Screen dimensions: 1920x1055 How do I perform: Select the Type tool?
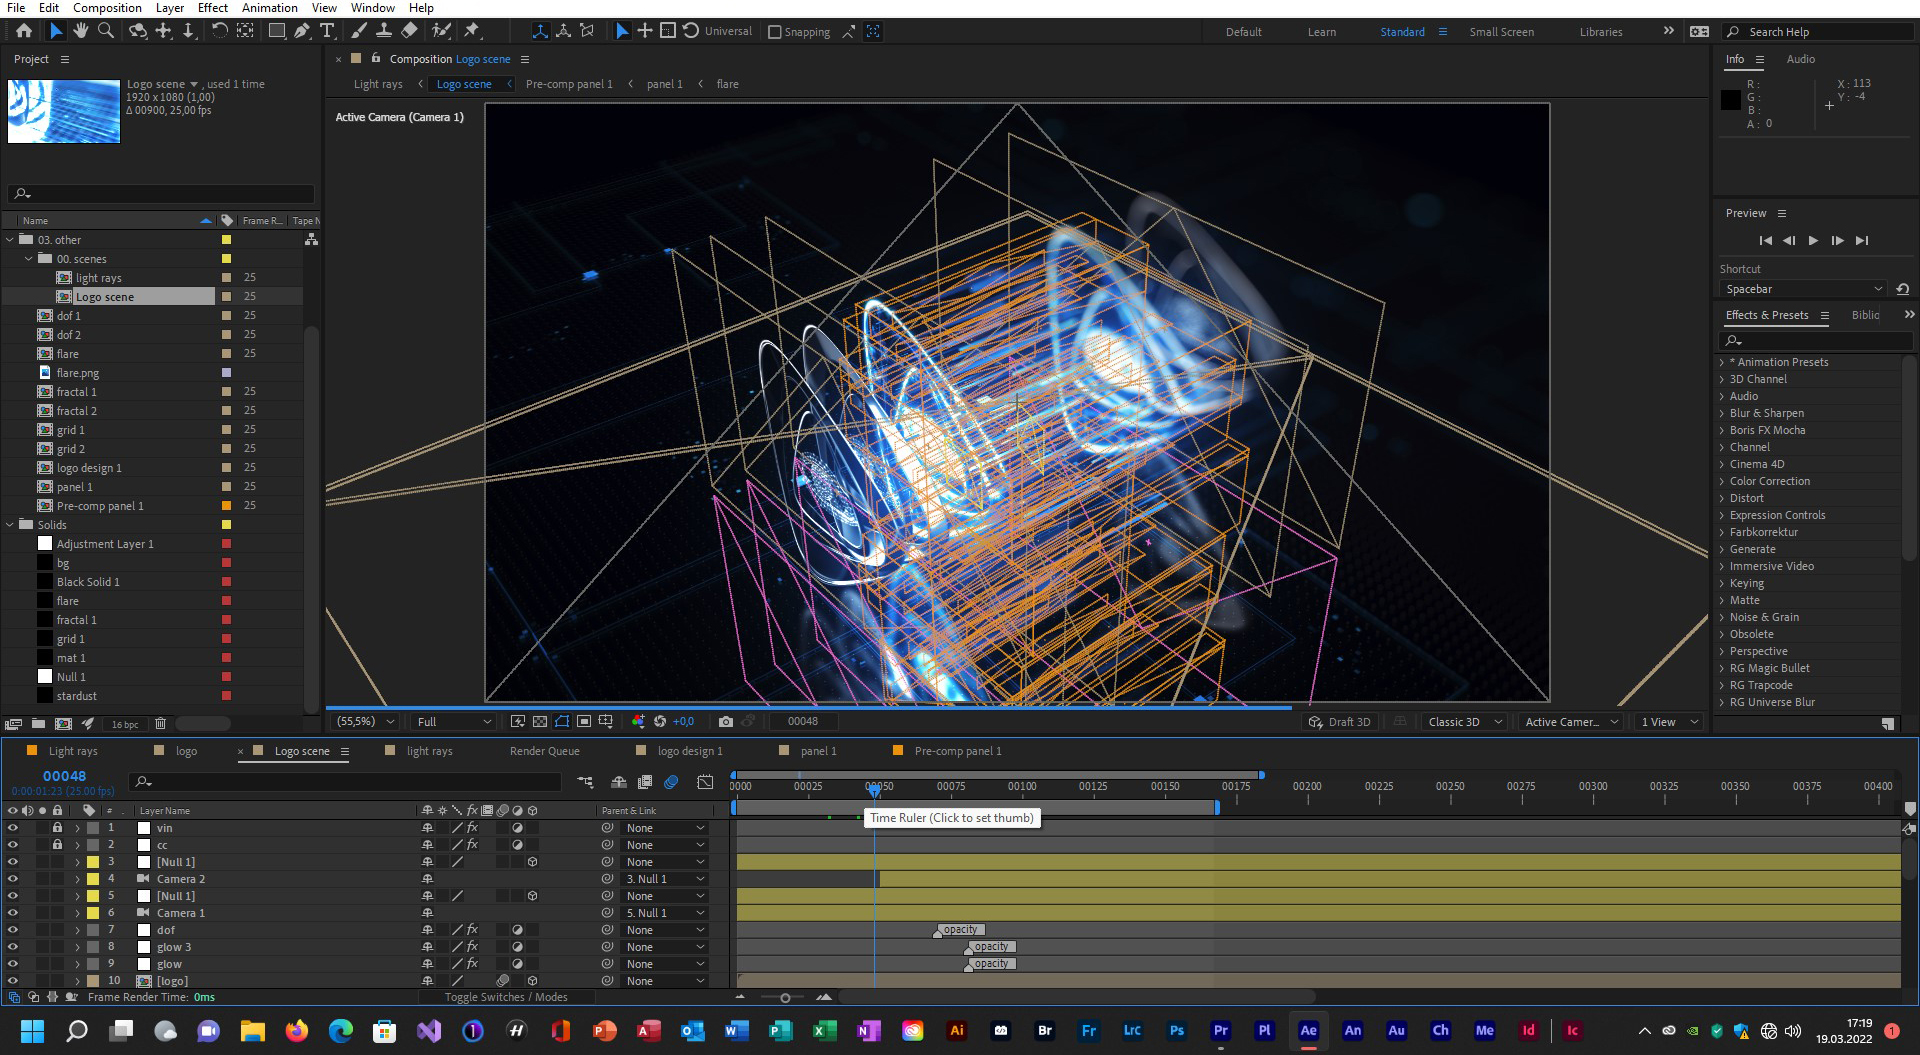327,31
